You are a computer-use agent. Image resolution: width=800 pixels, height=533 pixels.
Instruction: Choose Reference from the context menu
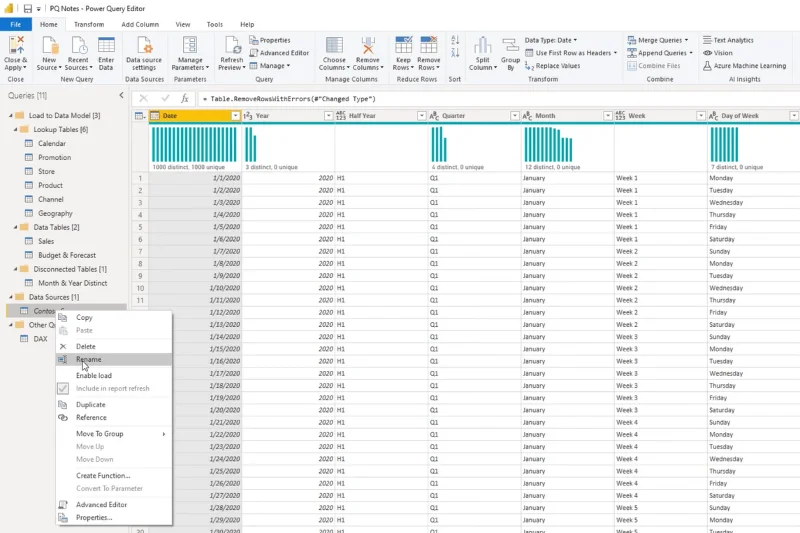(114, 417)
